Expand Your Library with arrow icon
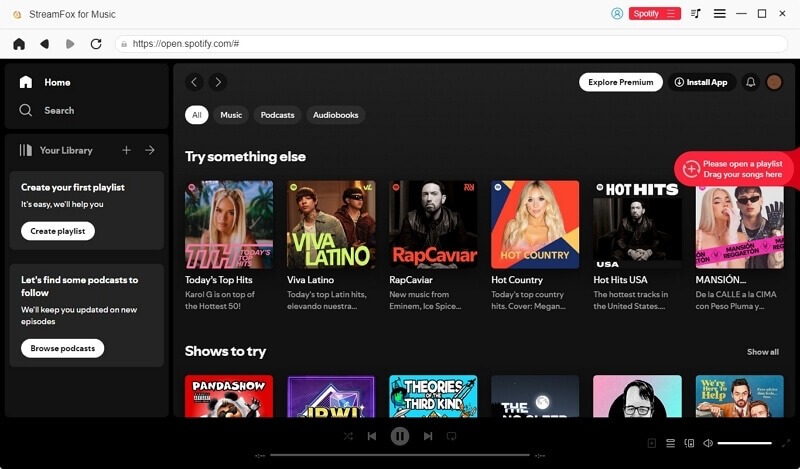Screen dimensions: 800x469 click(150, 150)
